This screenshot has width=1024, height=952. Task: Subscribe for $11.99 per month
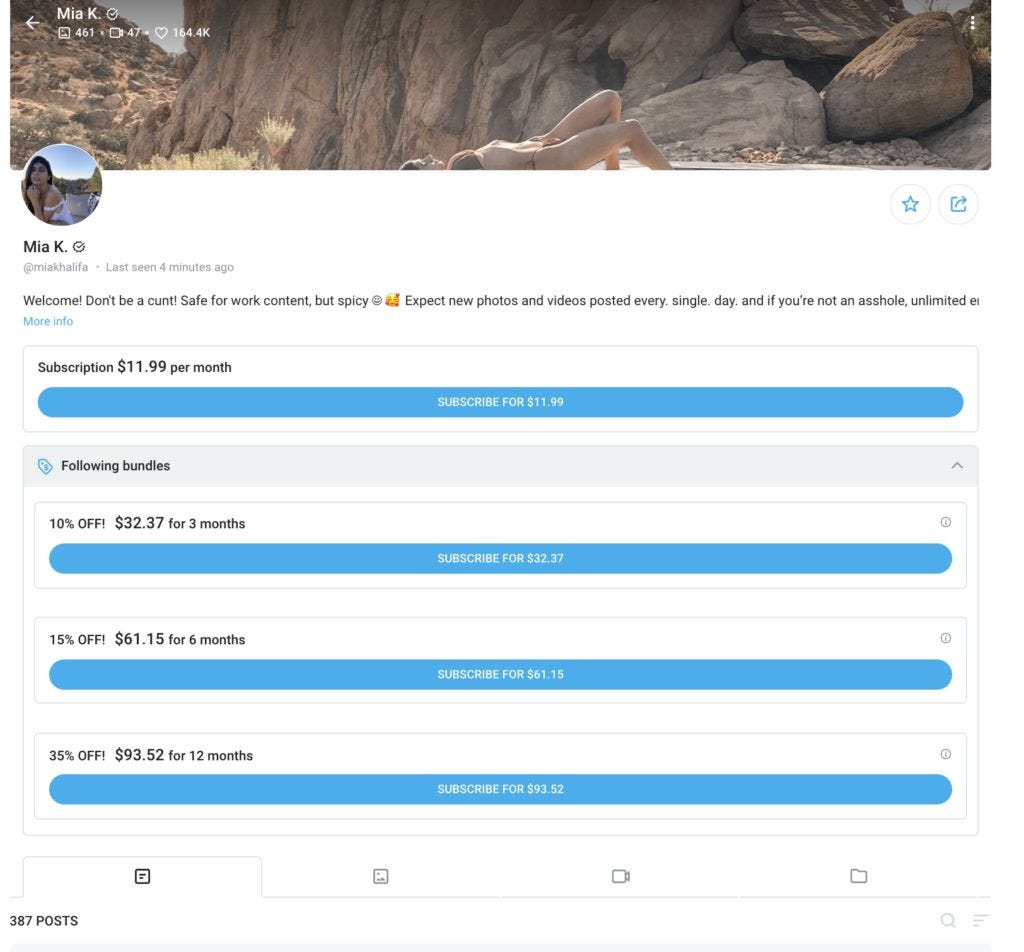[500, 402]
